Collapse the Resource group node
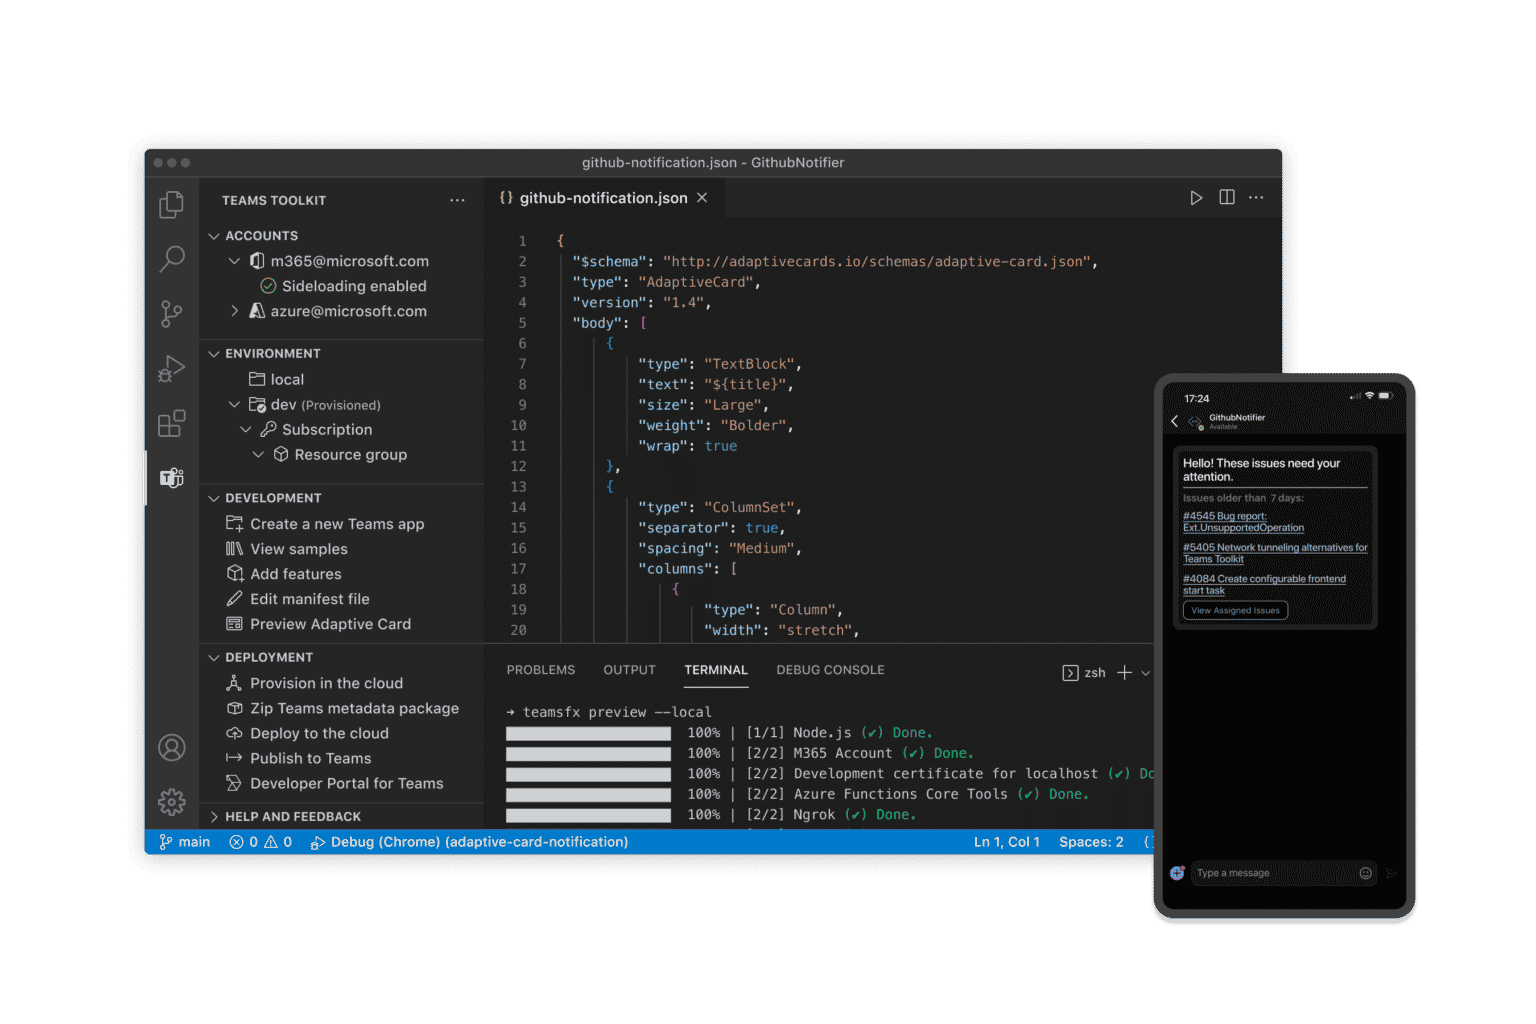Screen dimensions: 1536x1024 (x=258, y=455)
